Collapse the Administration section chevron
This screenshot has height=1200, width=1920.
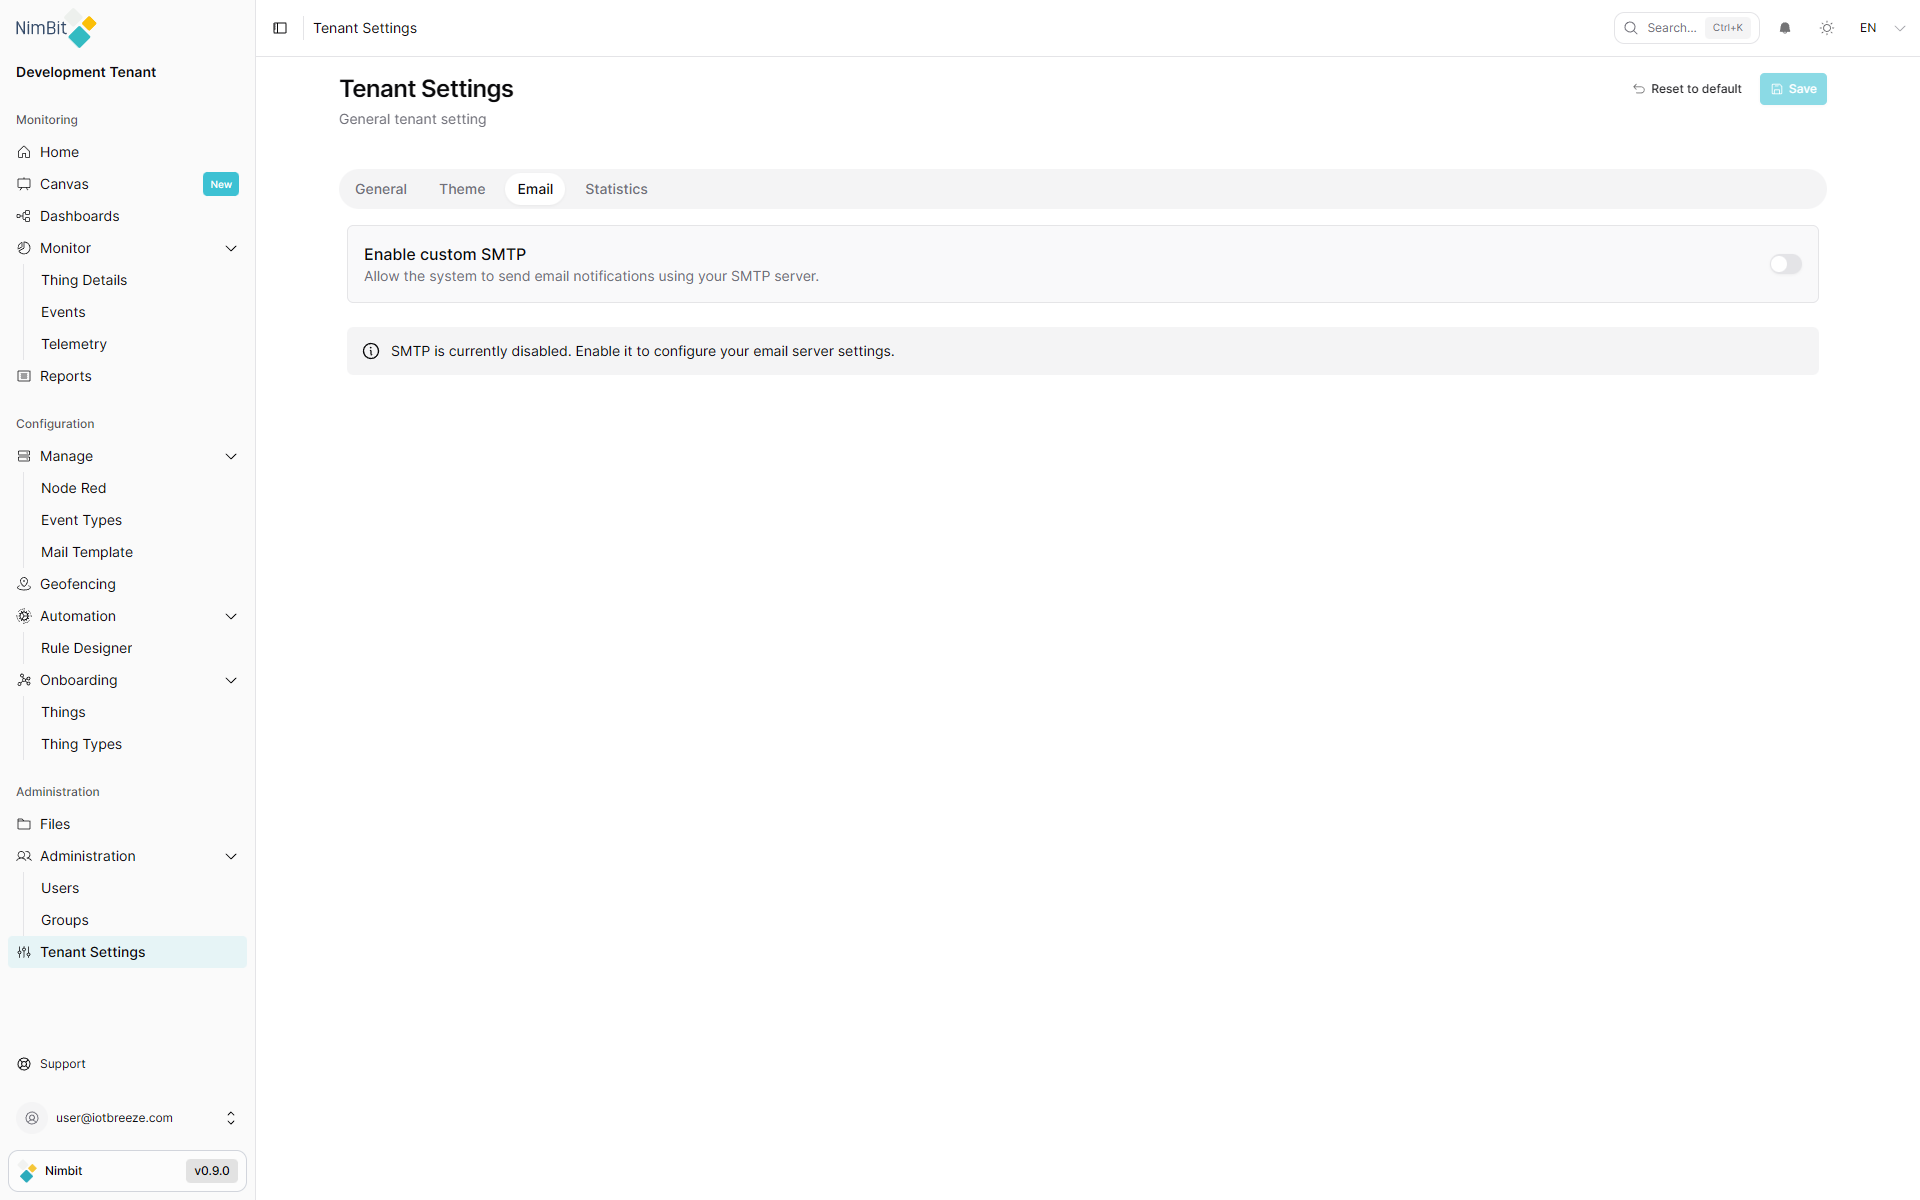(x=231, y=856)
